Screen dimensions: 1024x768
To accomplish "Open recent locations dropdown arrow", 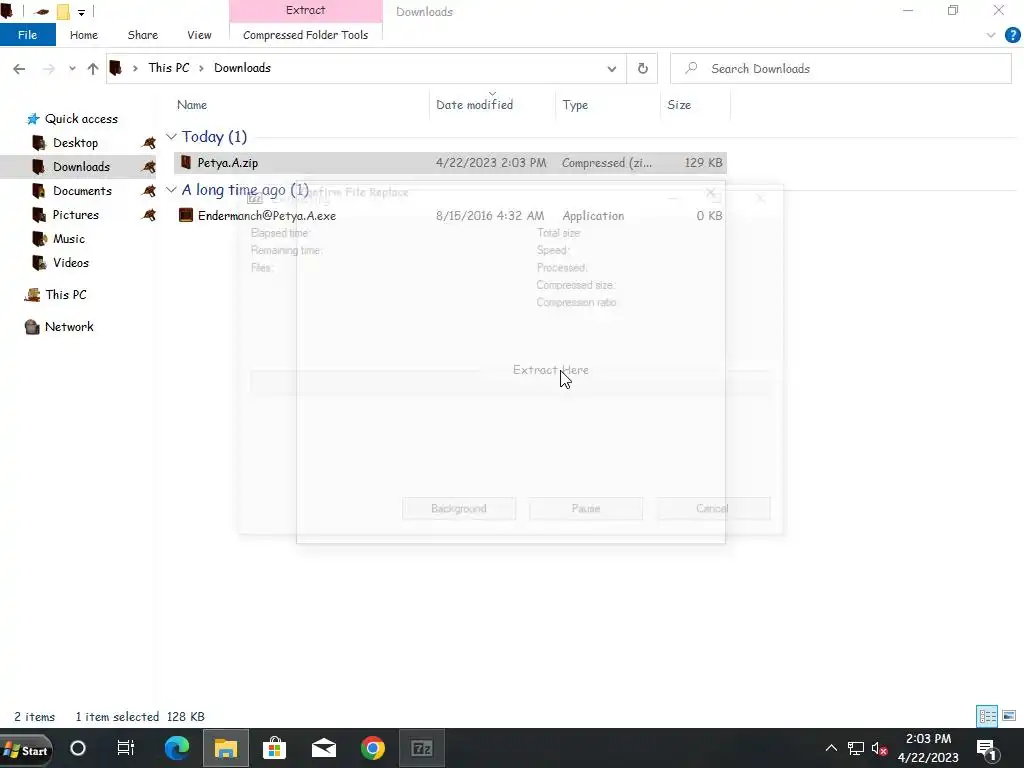I will pyautogui.click(x=72, y=69).
